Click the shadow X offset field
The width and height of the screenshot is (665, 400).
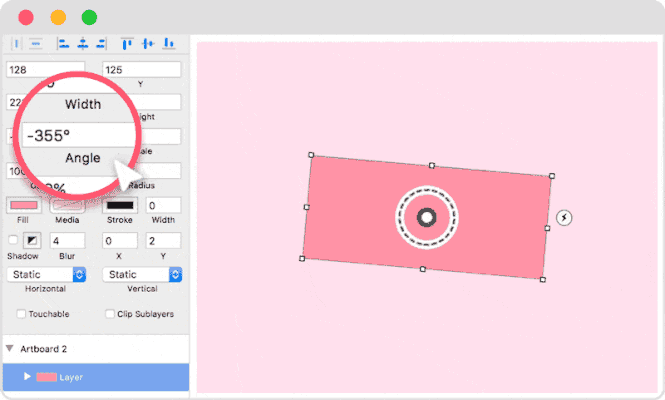(x=120, y=241)
